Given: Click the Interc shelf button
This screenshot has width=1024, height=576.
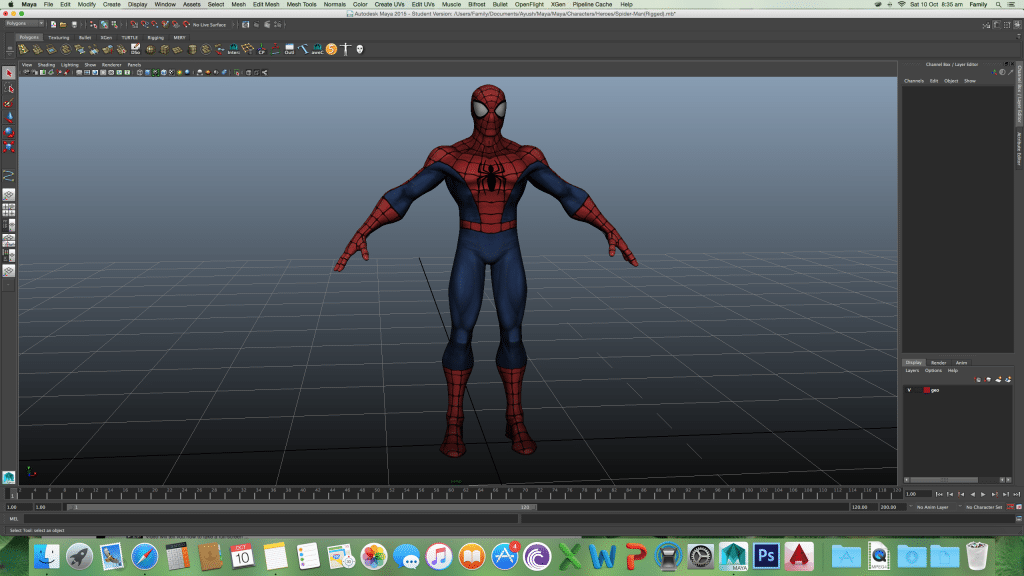Looking at the screenshot, I should click(233, 49).
